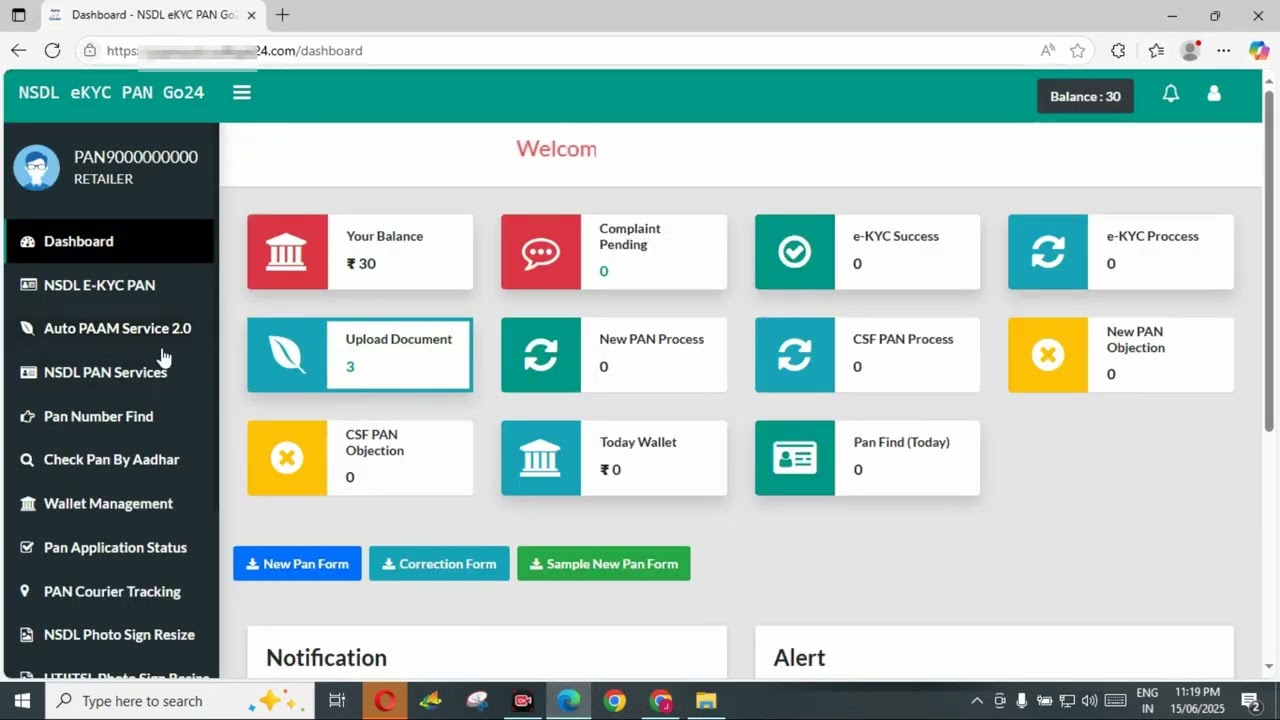Viewport: 1280px width, 720px height.
Task: Click the Read aloud icon
Action: 1047,51
